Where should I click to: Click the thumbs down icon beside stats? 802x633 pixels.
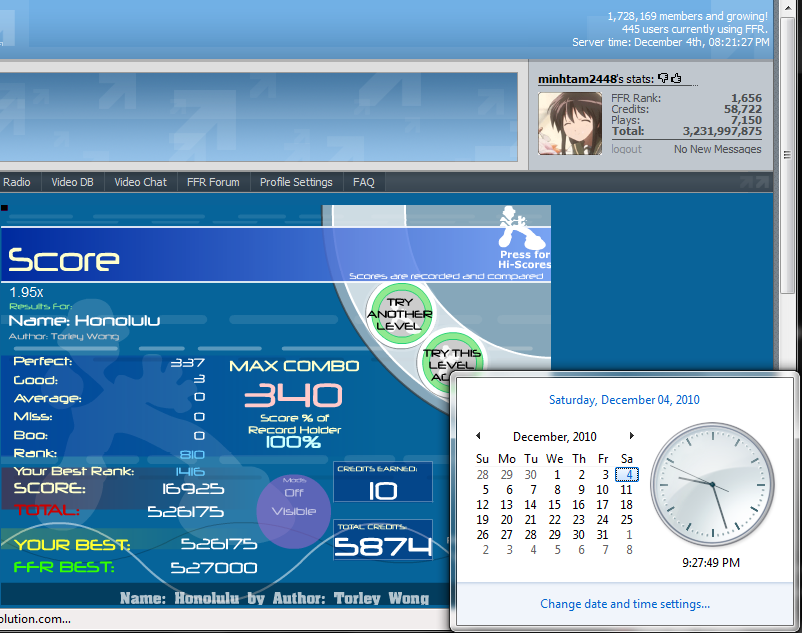(663, 78)
